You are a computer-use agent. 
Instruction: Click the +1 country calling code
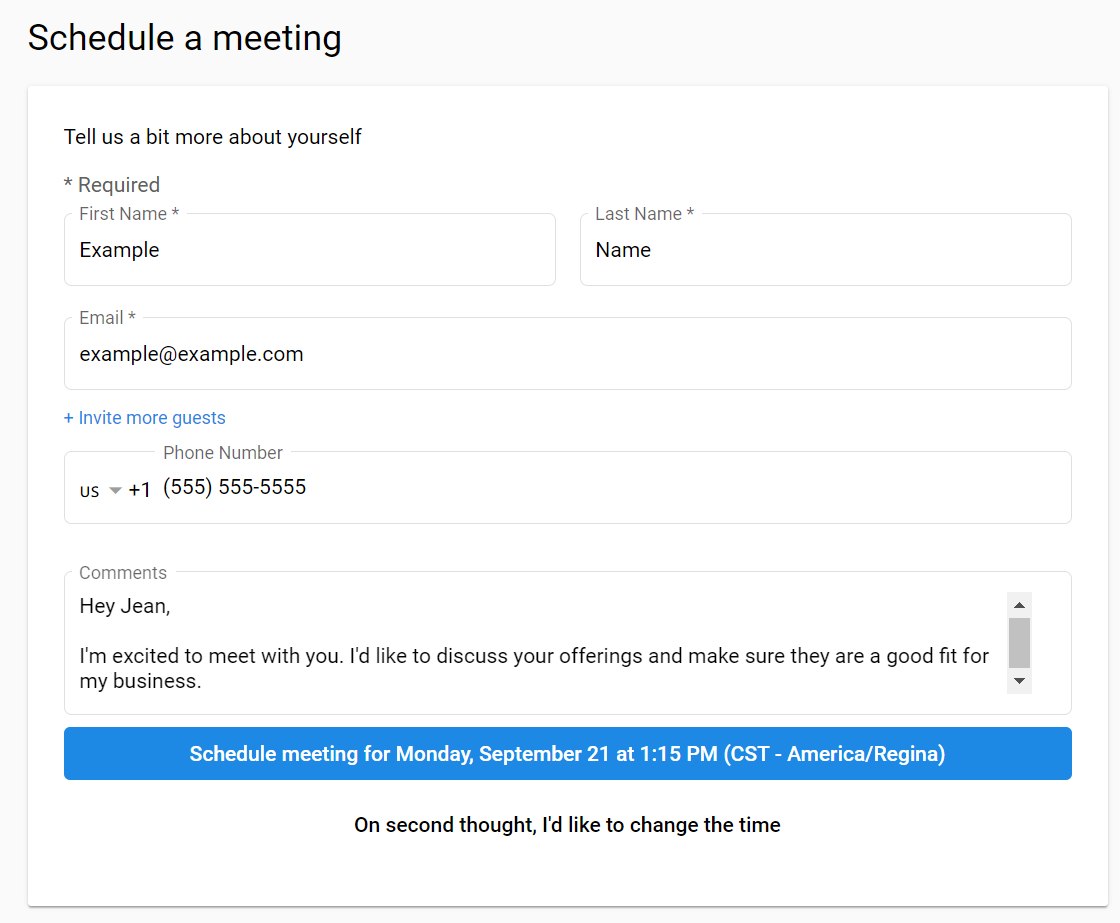(140, 490)
